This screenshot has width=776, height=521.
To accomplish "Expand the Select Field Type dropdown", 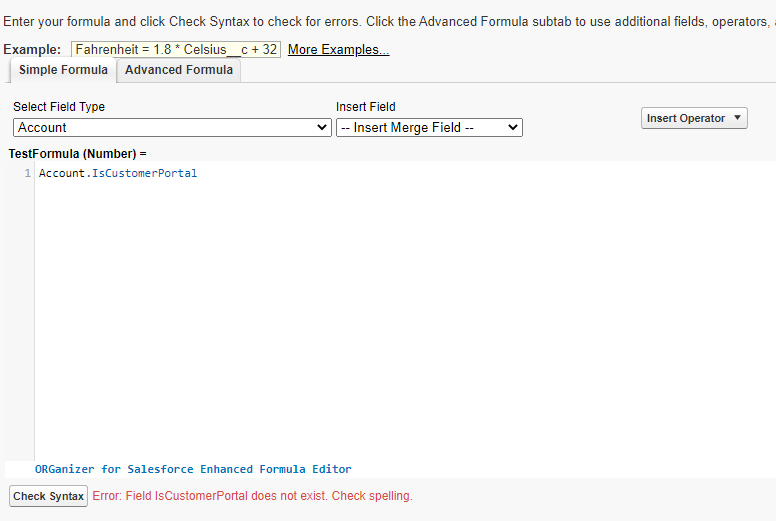I will [173, 128].
